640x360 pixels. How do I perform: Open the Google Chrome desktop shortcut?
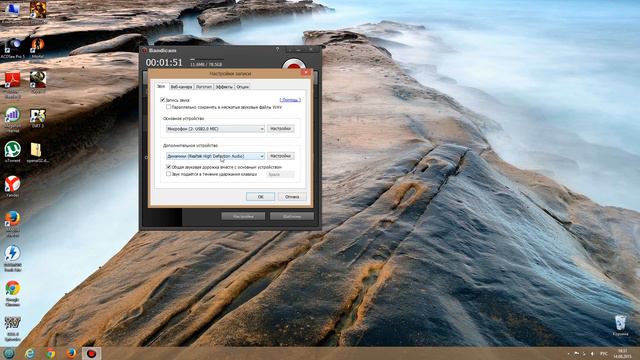13,293
